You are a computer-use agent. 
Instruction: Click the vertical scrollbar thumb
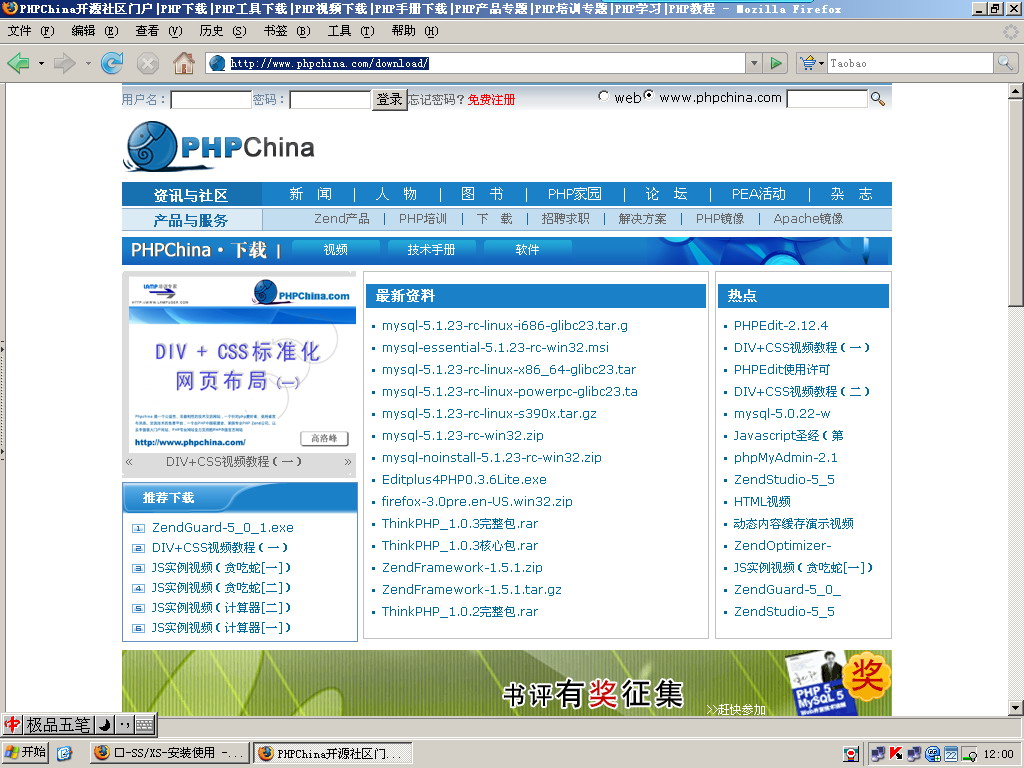click(x=1016, y=202)
